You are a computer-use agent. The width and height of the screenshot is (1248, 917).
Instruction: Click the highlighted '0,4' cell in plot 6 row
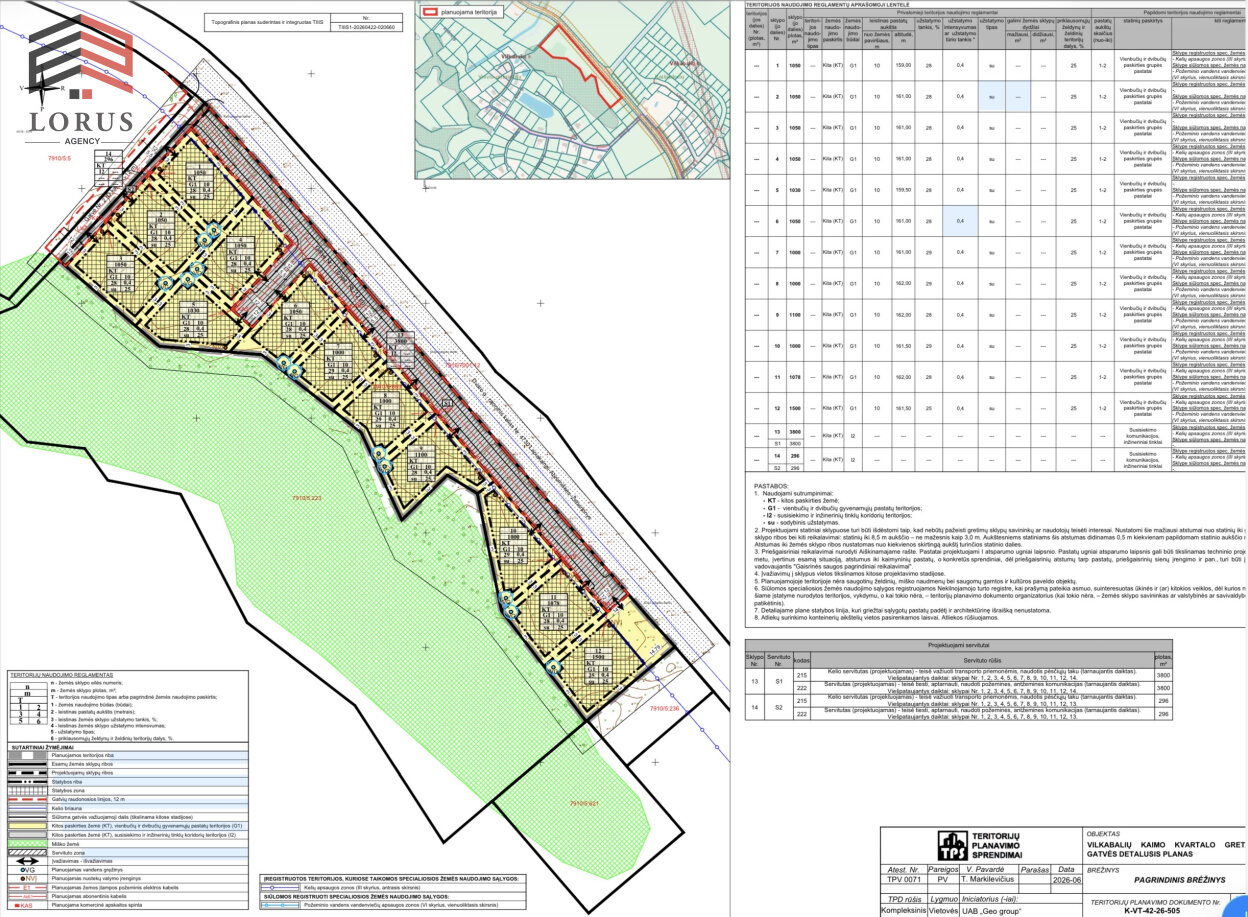tap(960, 221)
